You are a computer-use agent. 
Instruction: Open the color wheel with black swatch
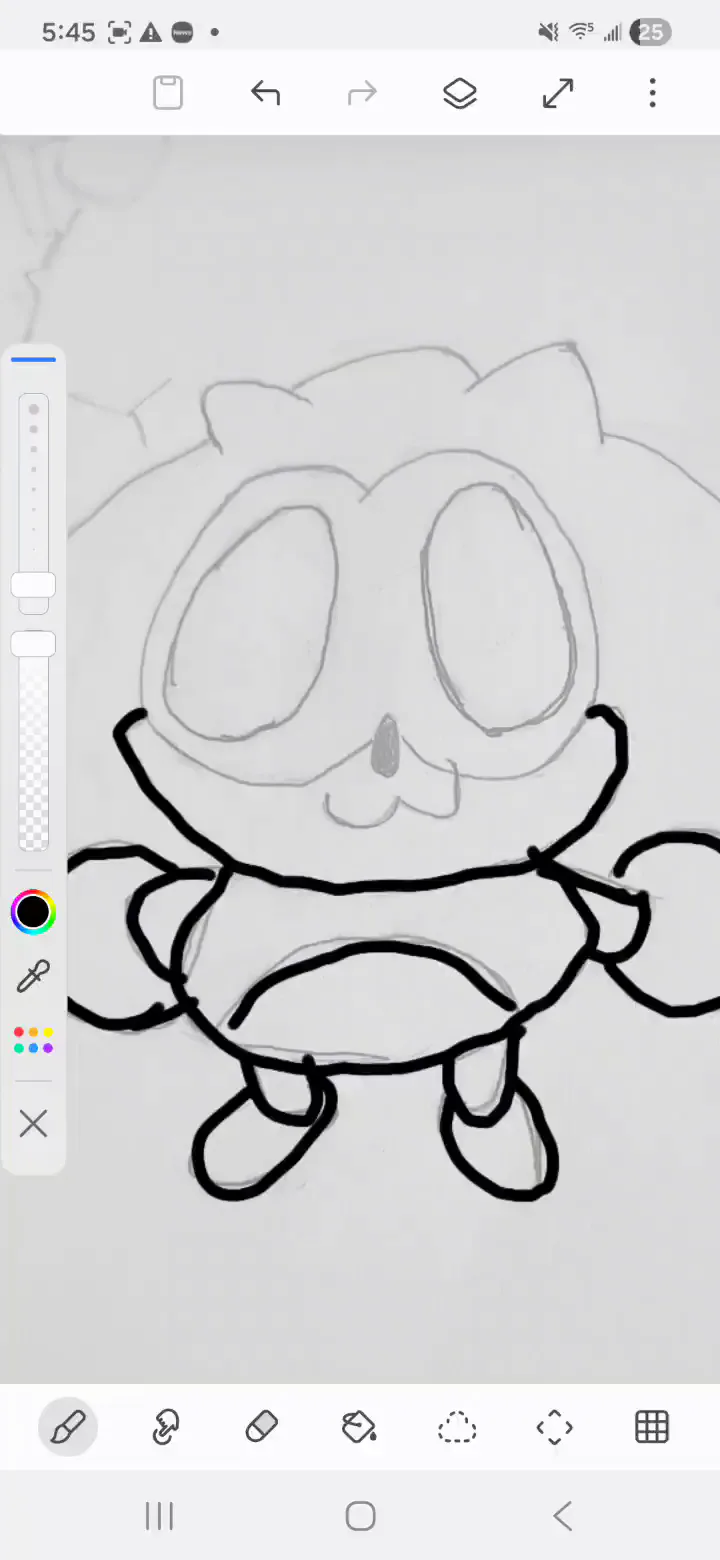pyautogui.click(x=33, y=912)
